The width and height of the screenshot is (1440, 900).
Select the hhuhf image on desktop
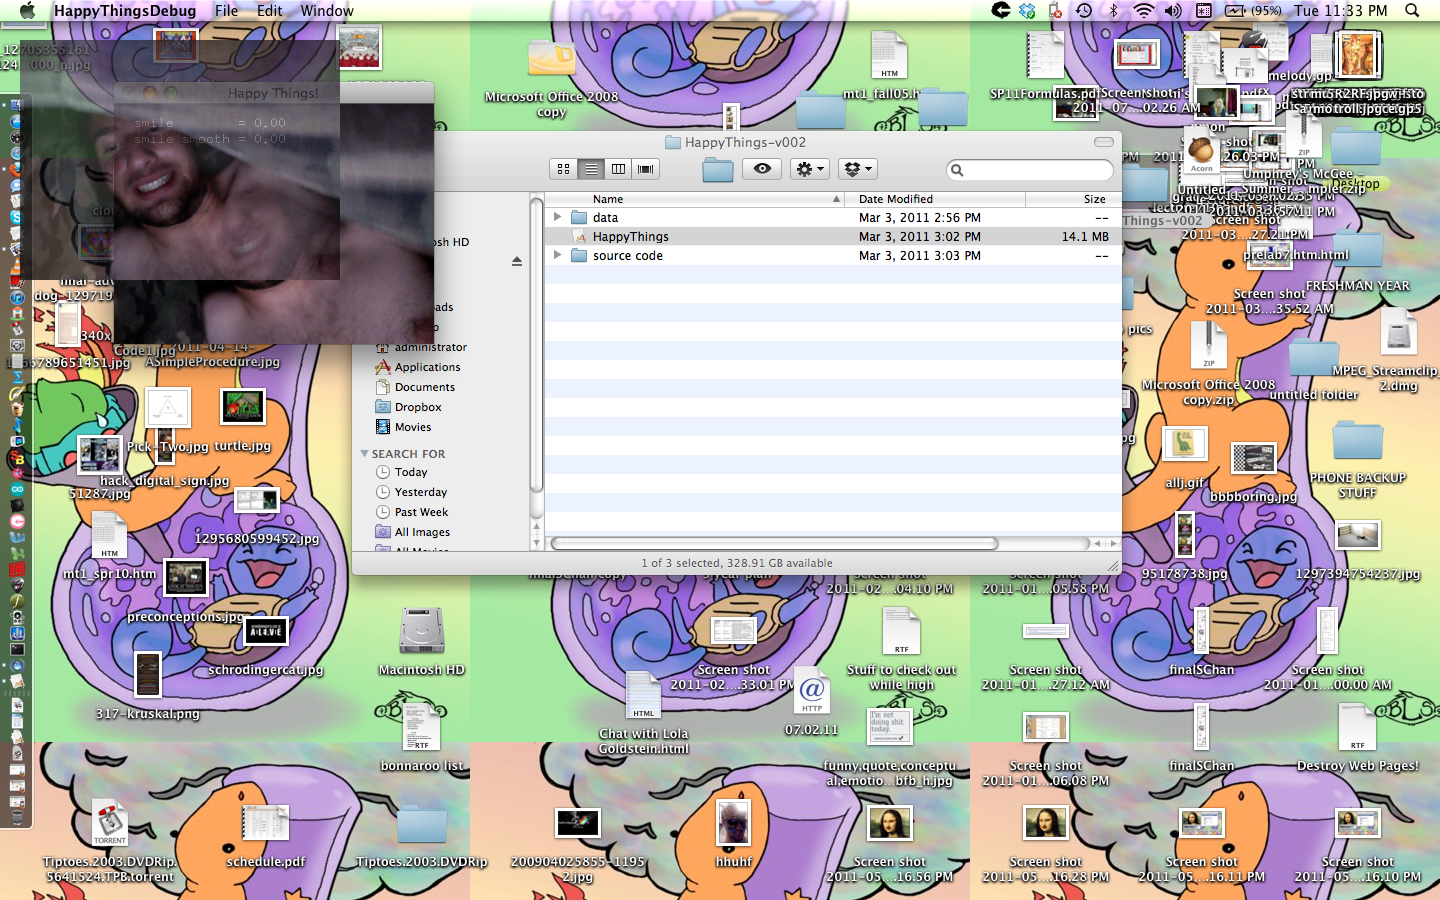[x=733, y=824]
